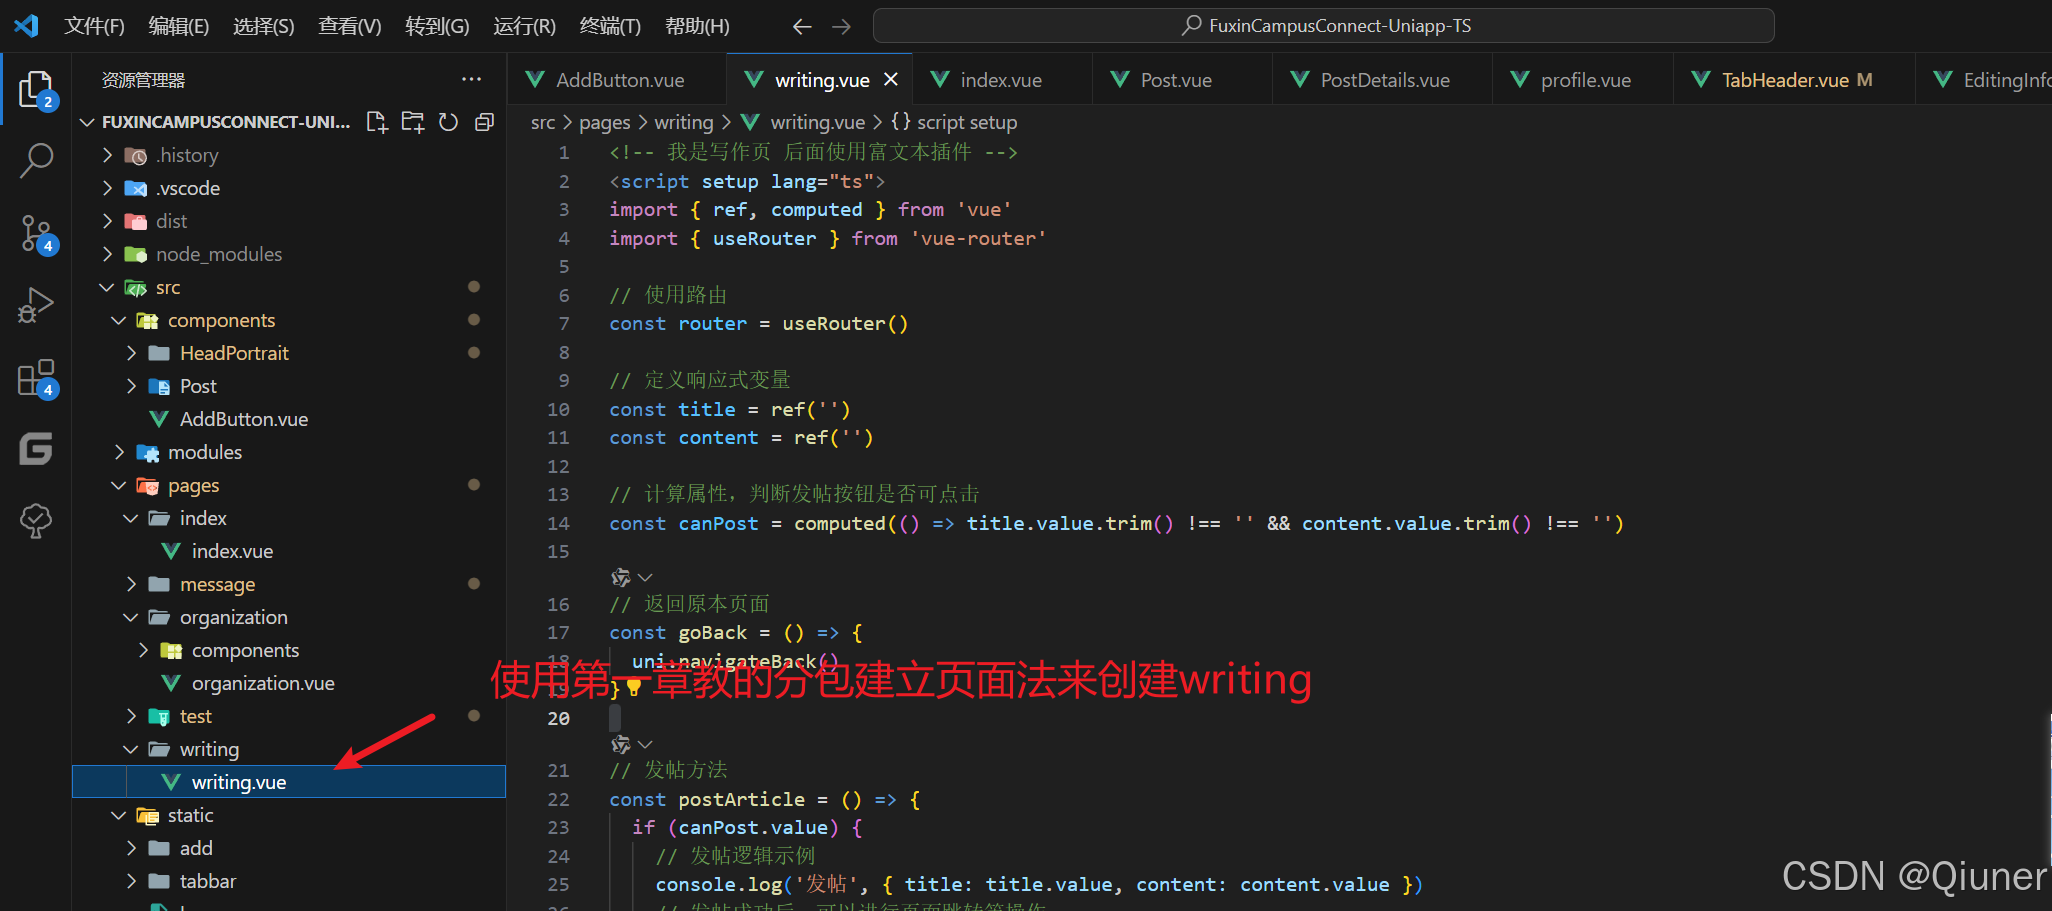Open the Explorer view in activity bar
Screen dimensions: 2052x911
pyautogui.click(x=36, y=90)
